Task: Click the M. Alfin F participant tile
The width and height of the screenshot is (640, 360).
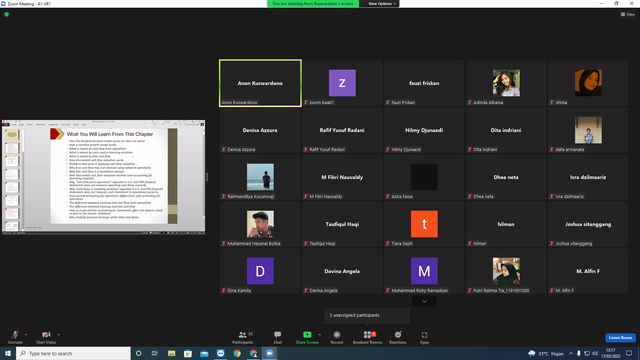Action: tap(588, 271)
